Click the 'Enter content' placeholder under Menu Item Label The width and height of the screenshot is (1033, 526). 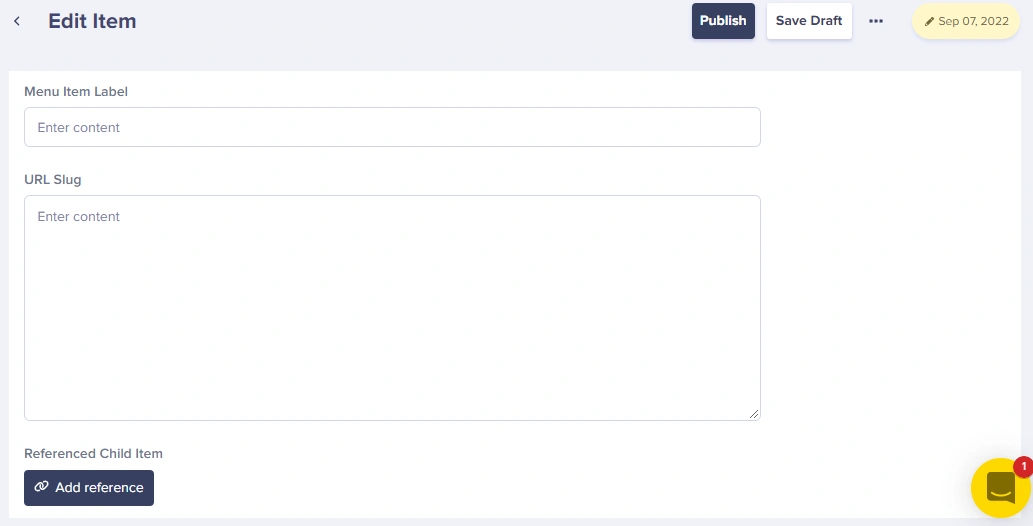pos(79,128)
